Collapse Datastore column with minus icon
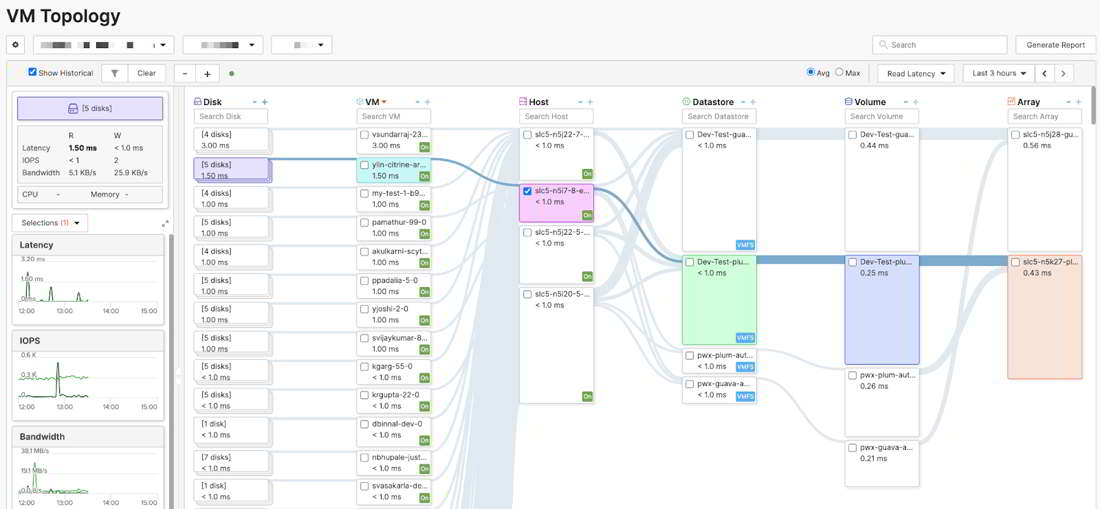Image resolution: width=1100 pixels, height=509 pixels. coord(743,102)
